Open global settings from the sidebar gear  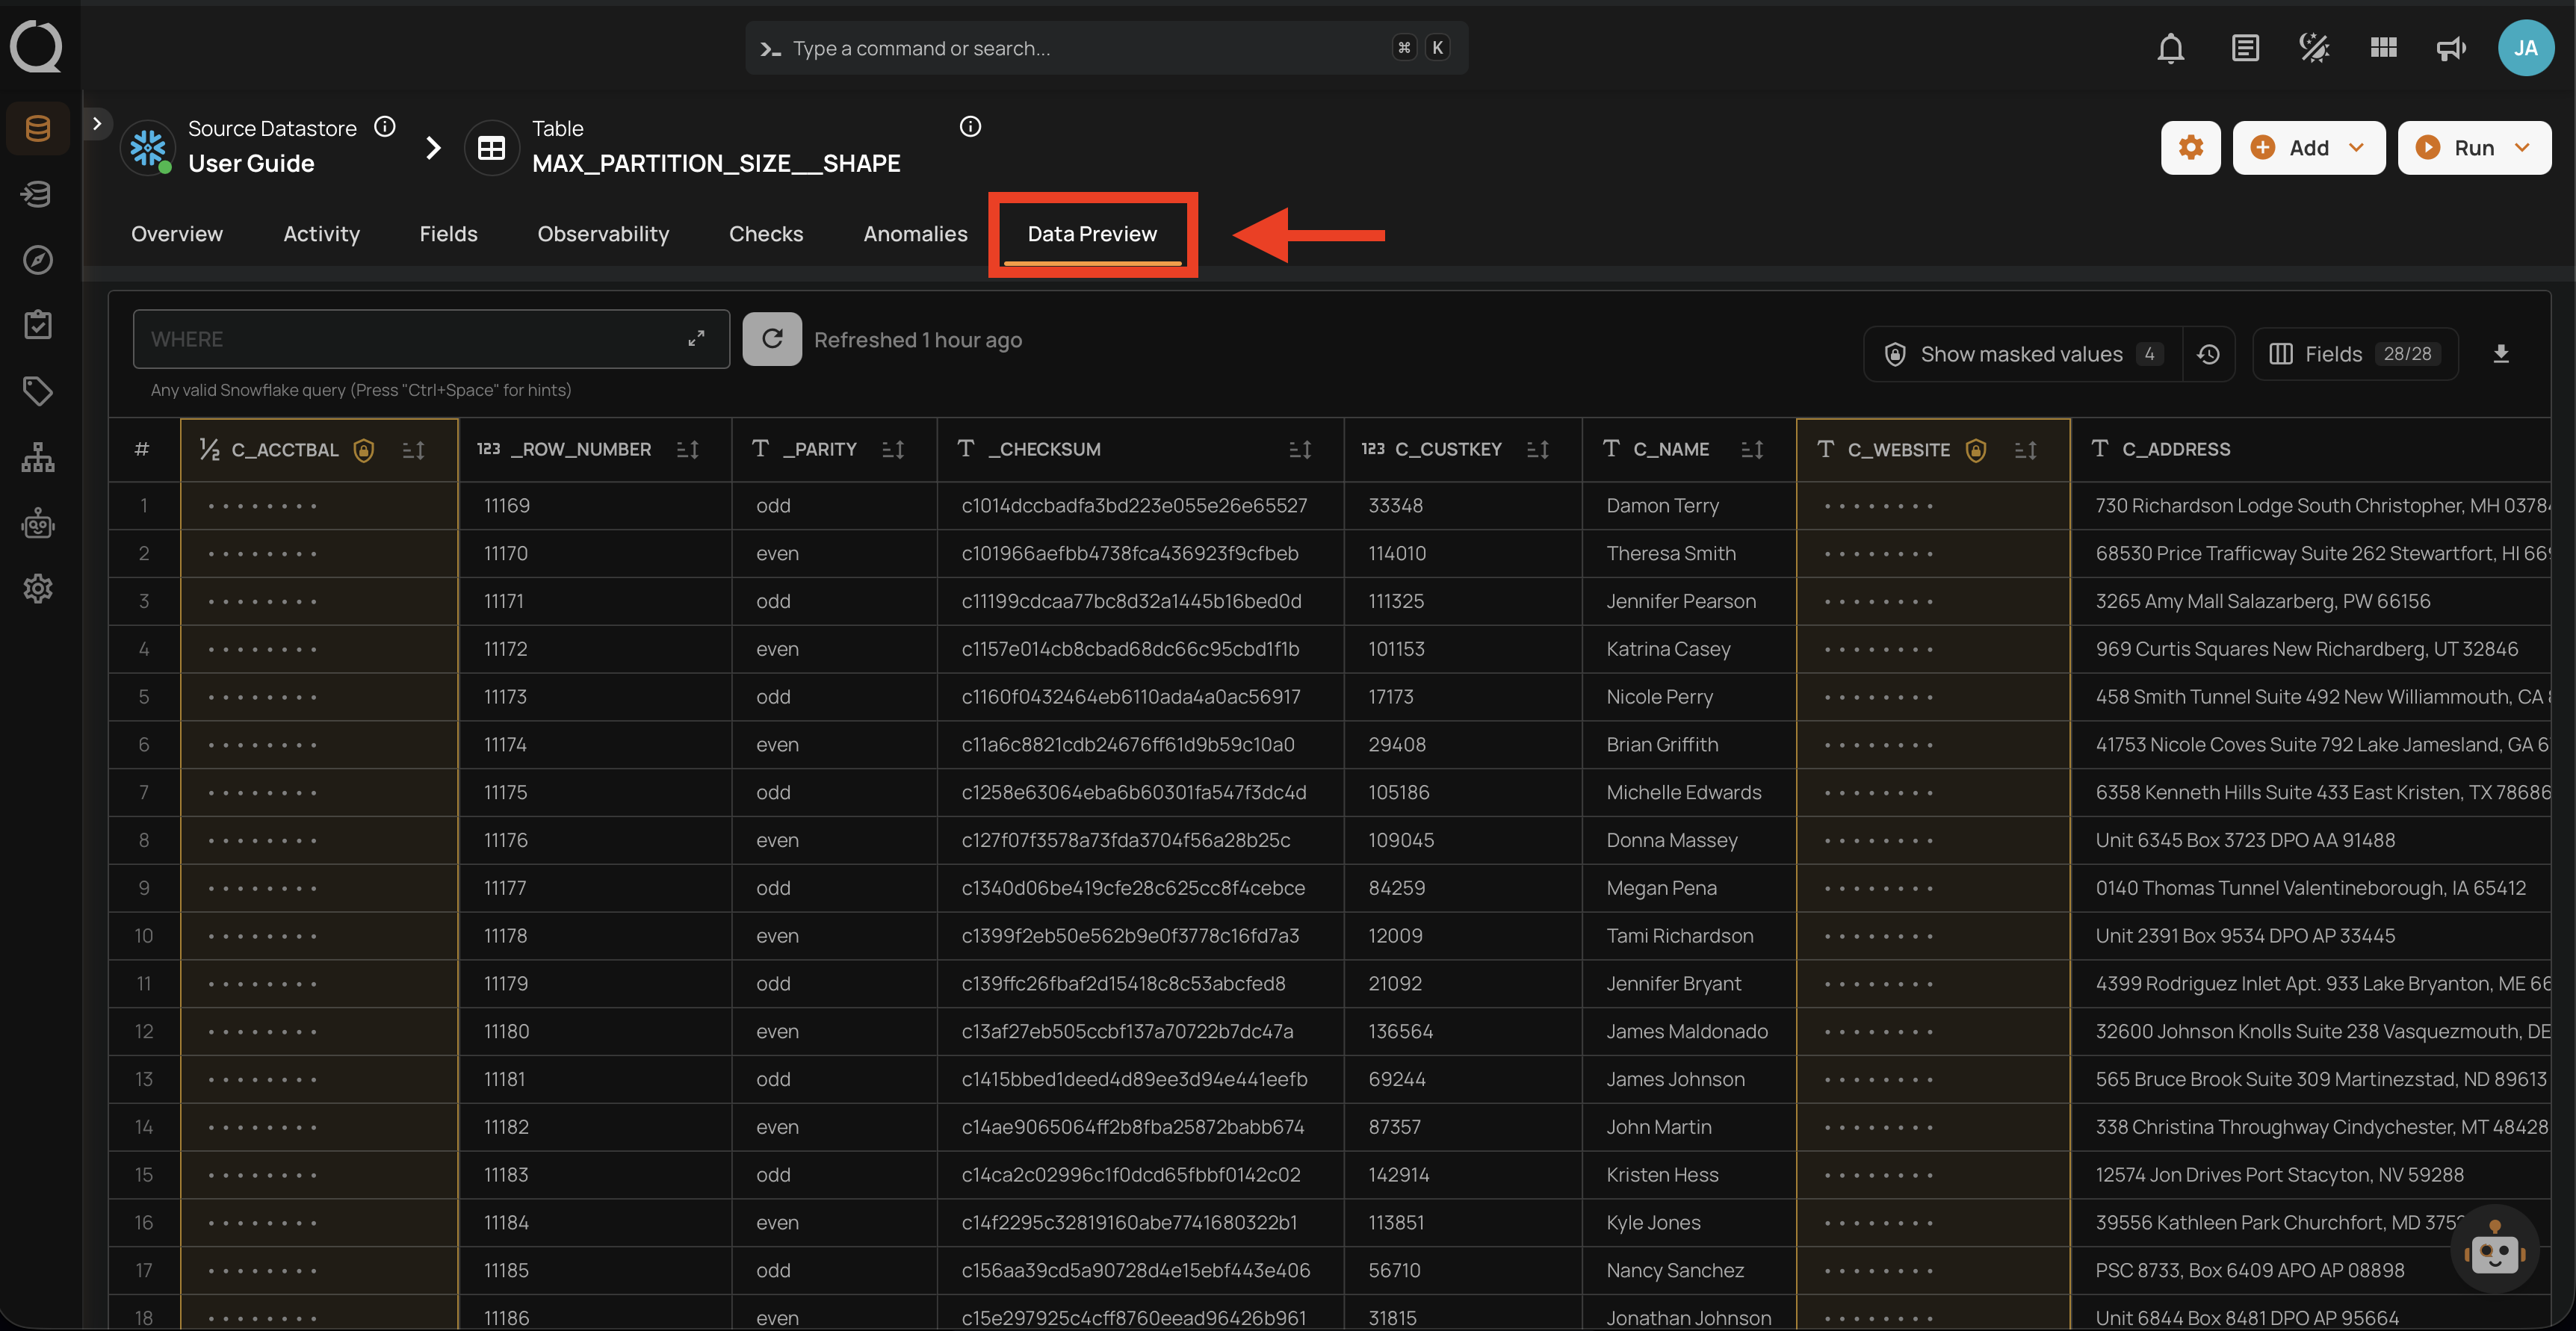pos(37,589)
